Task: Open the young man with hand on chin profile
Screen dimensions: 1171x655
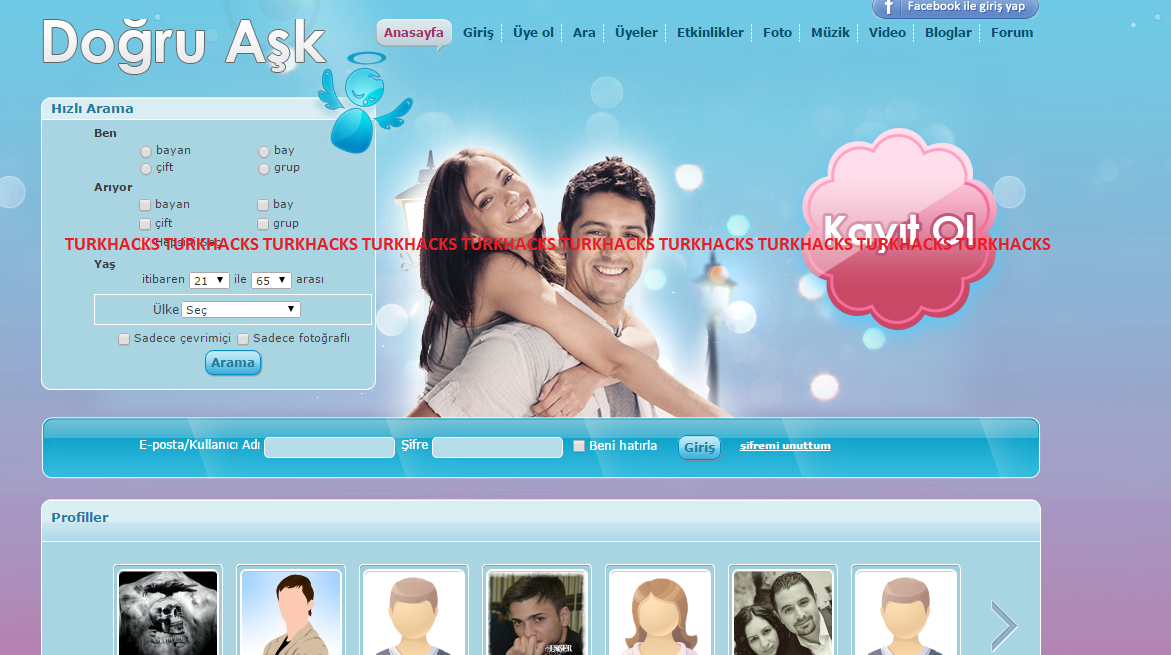Action: pos(537,612)
